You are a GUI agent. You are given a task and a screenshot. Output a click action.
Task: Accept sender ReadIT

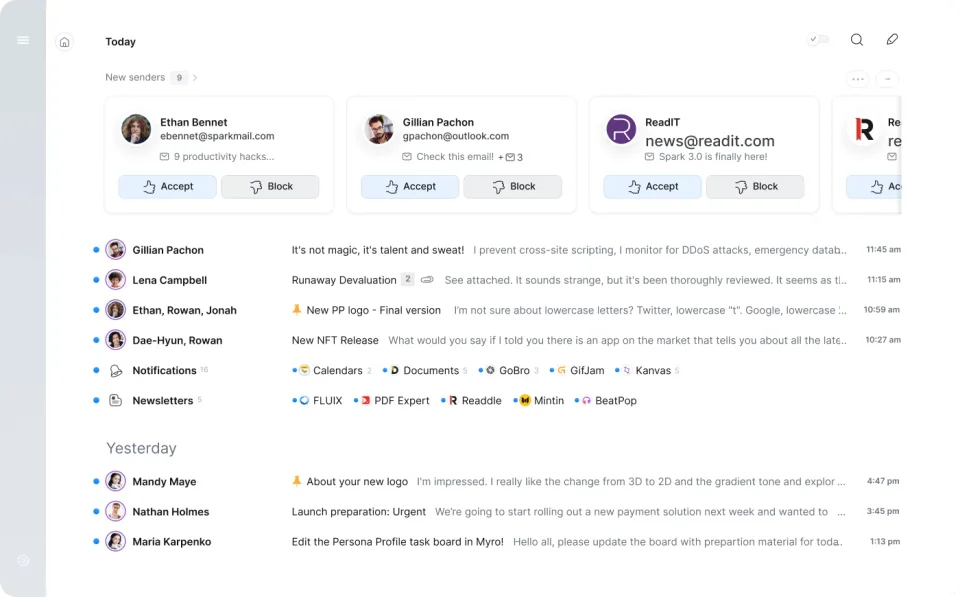652,187
